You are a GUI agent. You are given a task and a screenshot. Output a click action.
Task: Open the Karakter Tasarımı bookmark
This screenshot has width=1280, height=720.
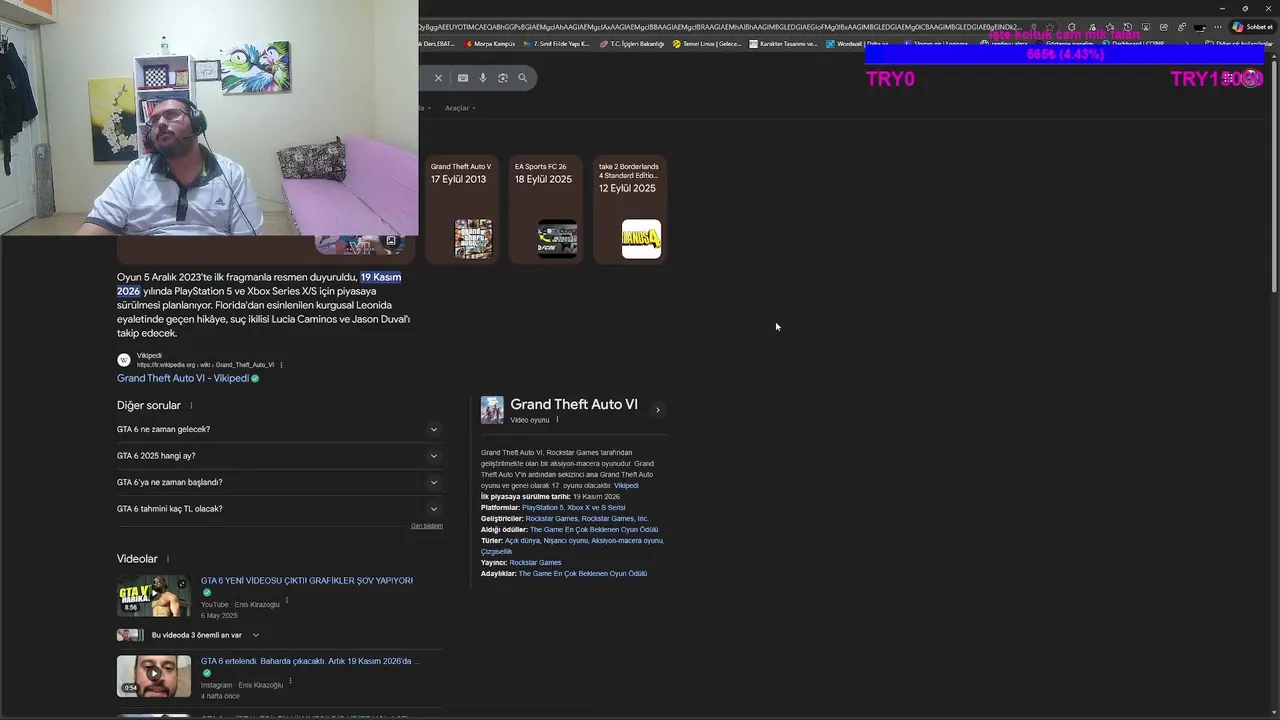tap(783, 44)
